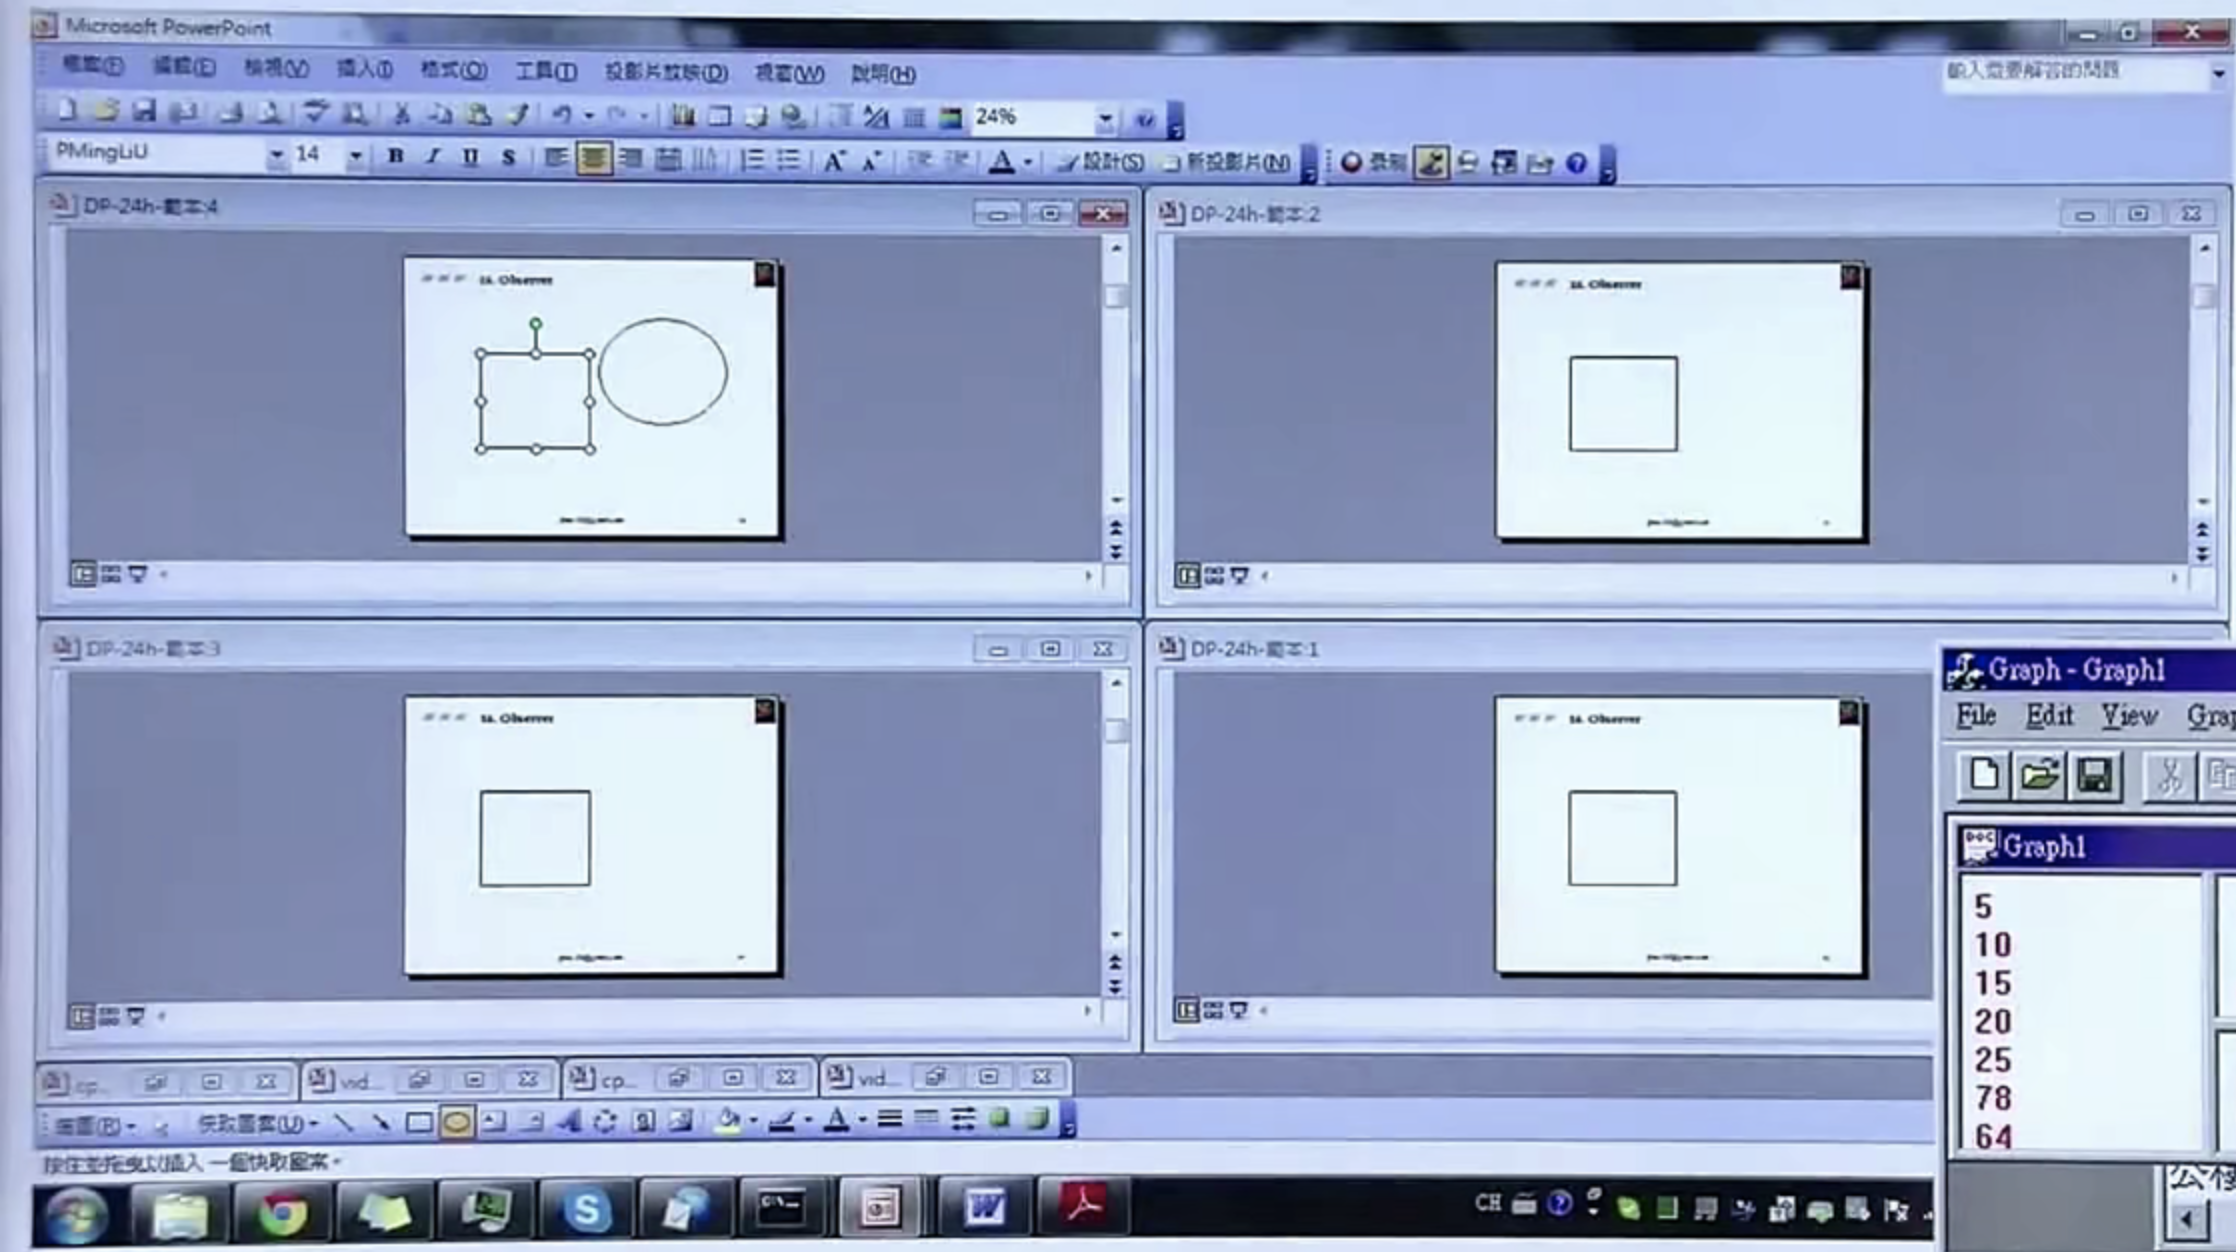Viewport: 2236px width, 1252px height.
Task: Expand the formatting toolbar Font Color arrow
Action: click(x=1027, y=162)
